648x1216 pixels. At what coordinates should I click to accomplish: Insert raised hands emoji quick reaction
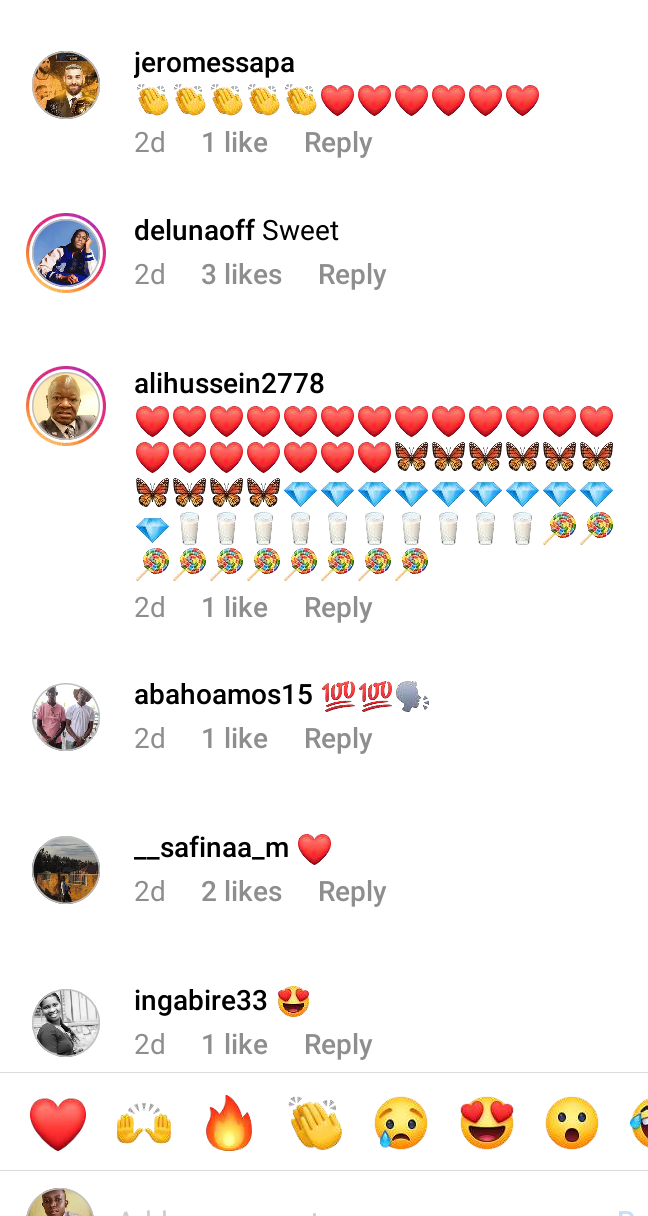click(145, 1124)
